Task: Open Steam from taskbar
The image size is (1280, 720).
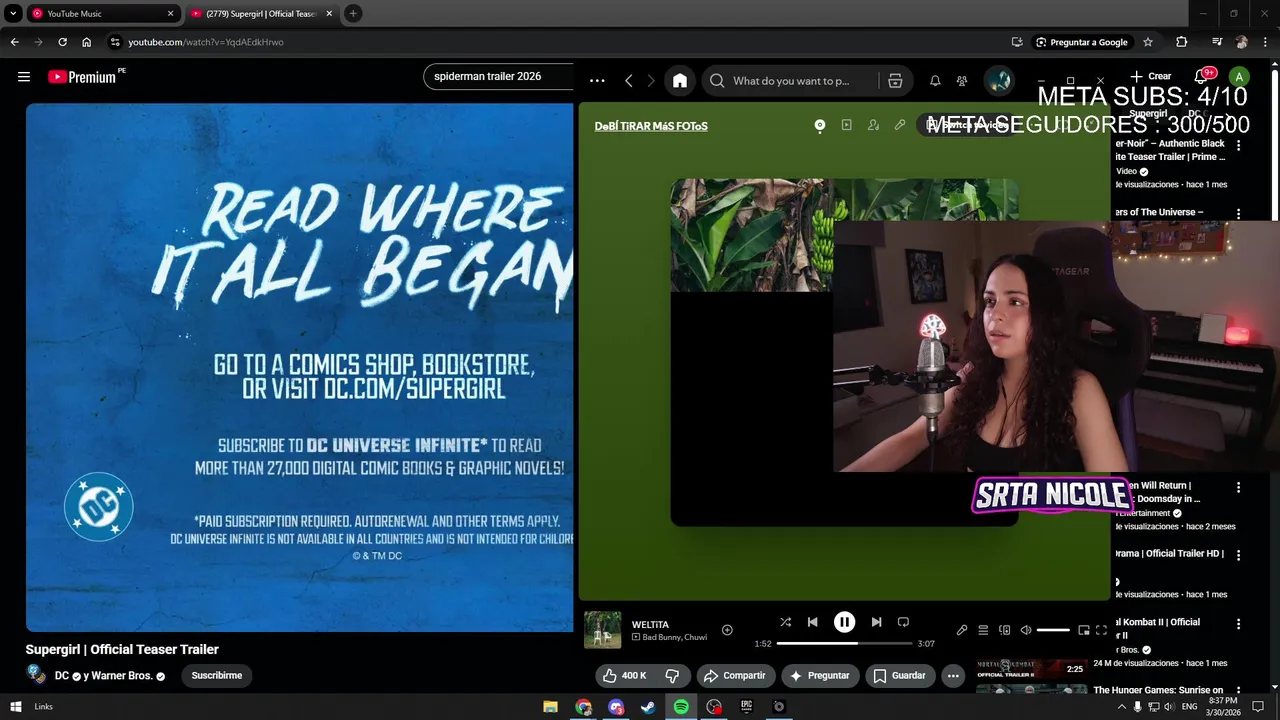Action: point(648,707)
